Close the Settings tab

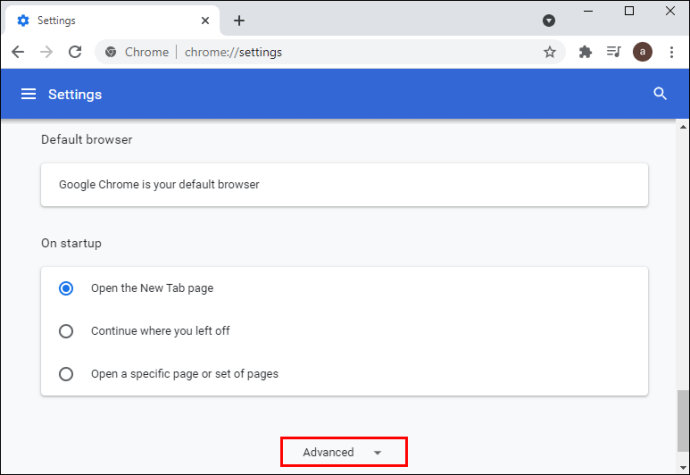tap(205, 20)
